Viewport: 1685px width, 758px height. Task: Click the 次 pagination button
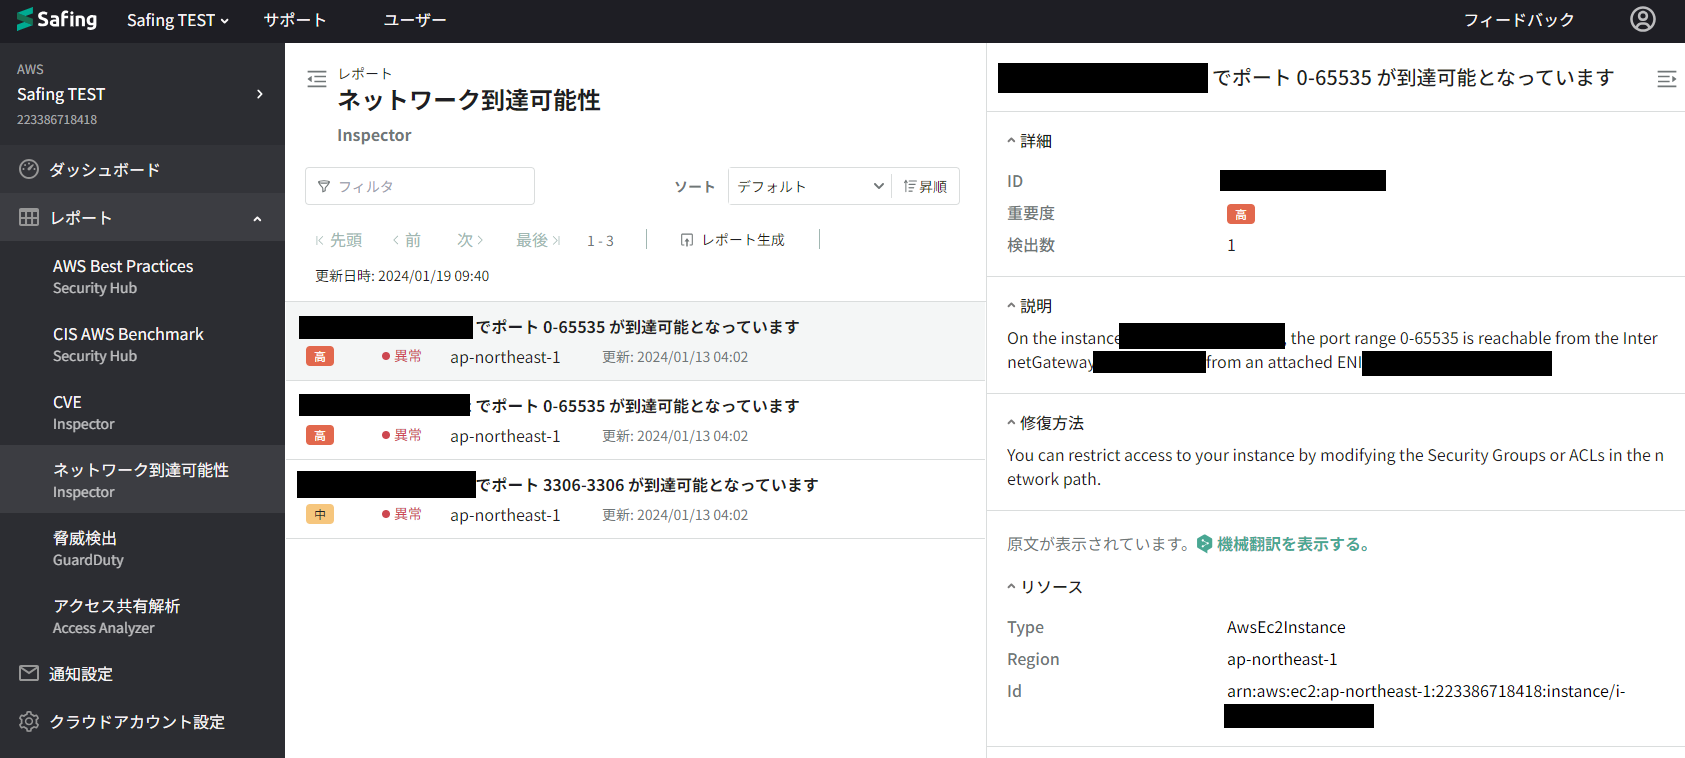470,240
